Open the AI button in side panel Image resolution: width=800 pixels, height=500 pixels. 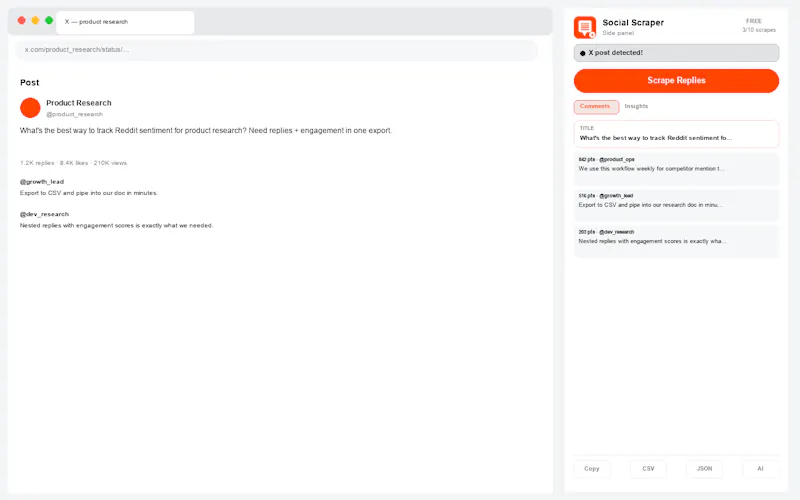pyautogui.click(x=760, y=468)
